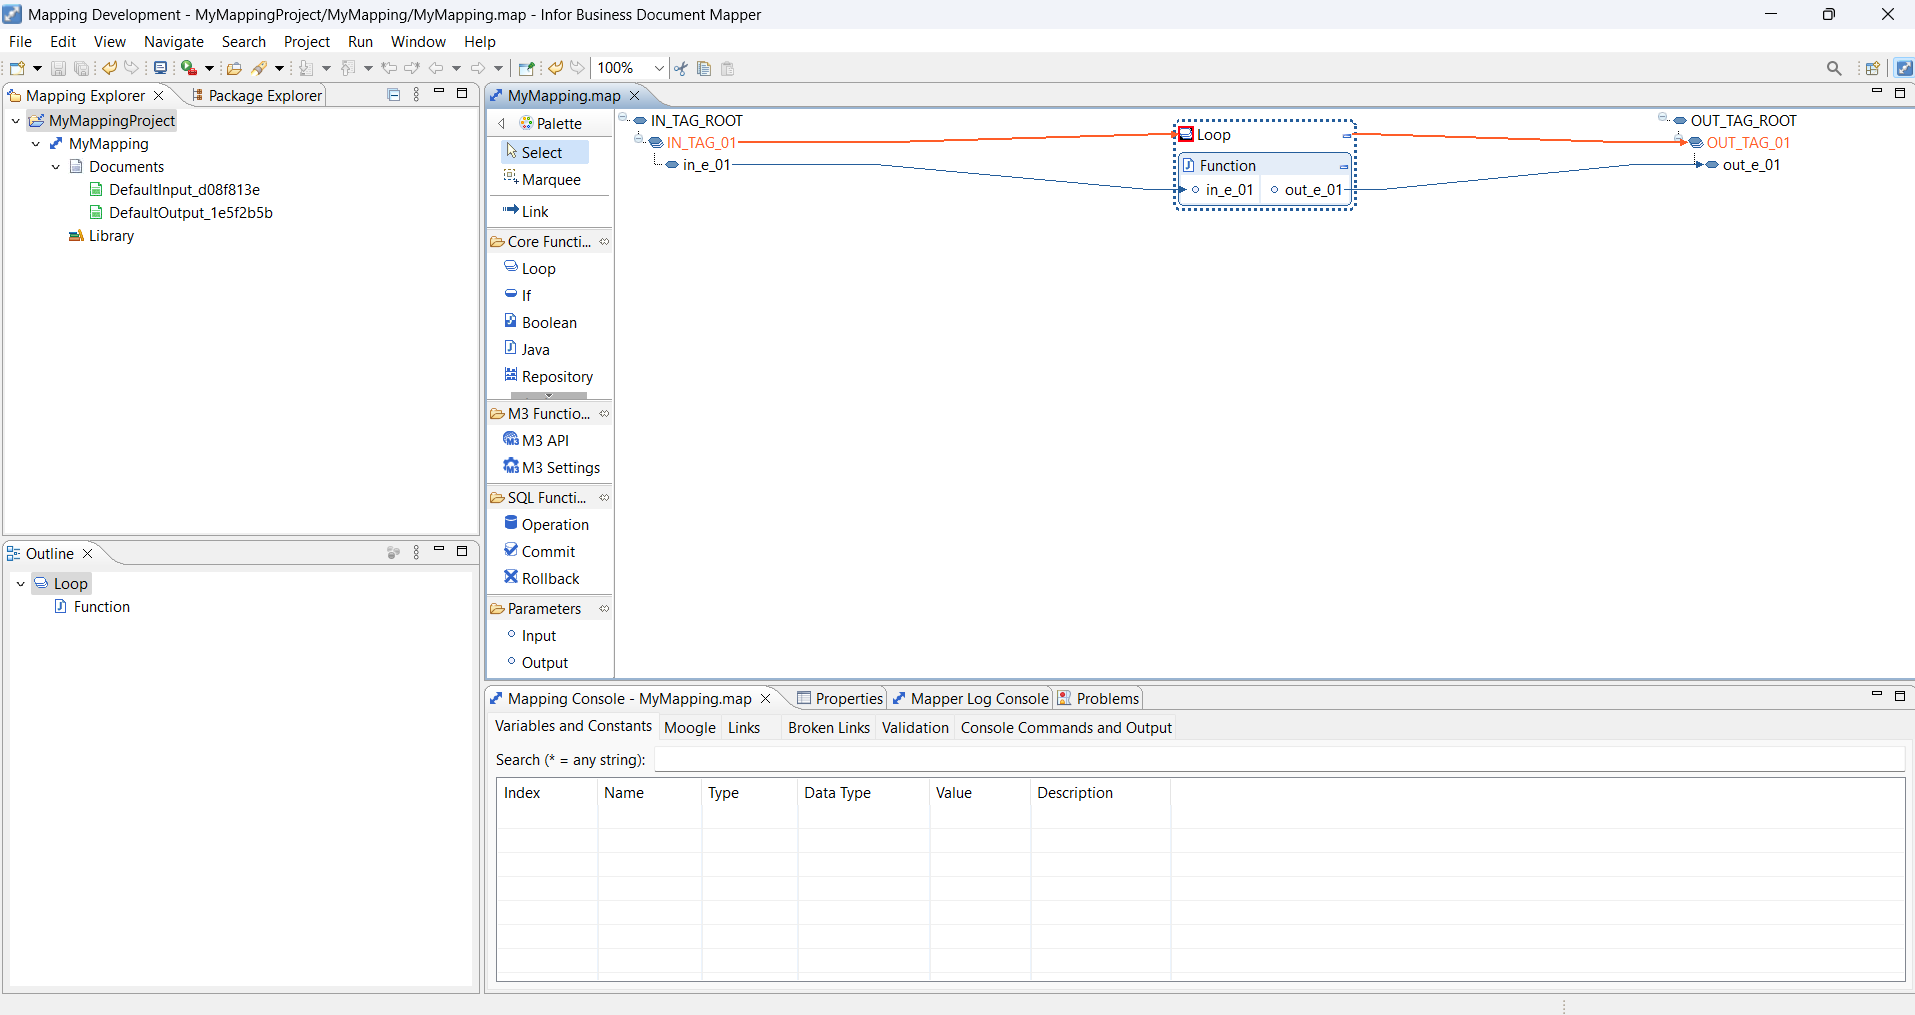Select the M3 API palette item
This screenshot has width=1915, height=1015.
[x=545, y=440]
